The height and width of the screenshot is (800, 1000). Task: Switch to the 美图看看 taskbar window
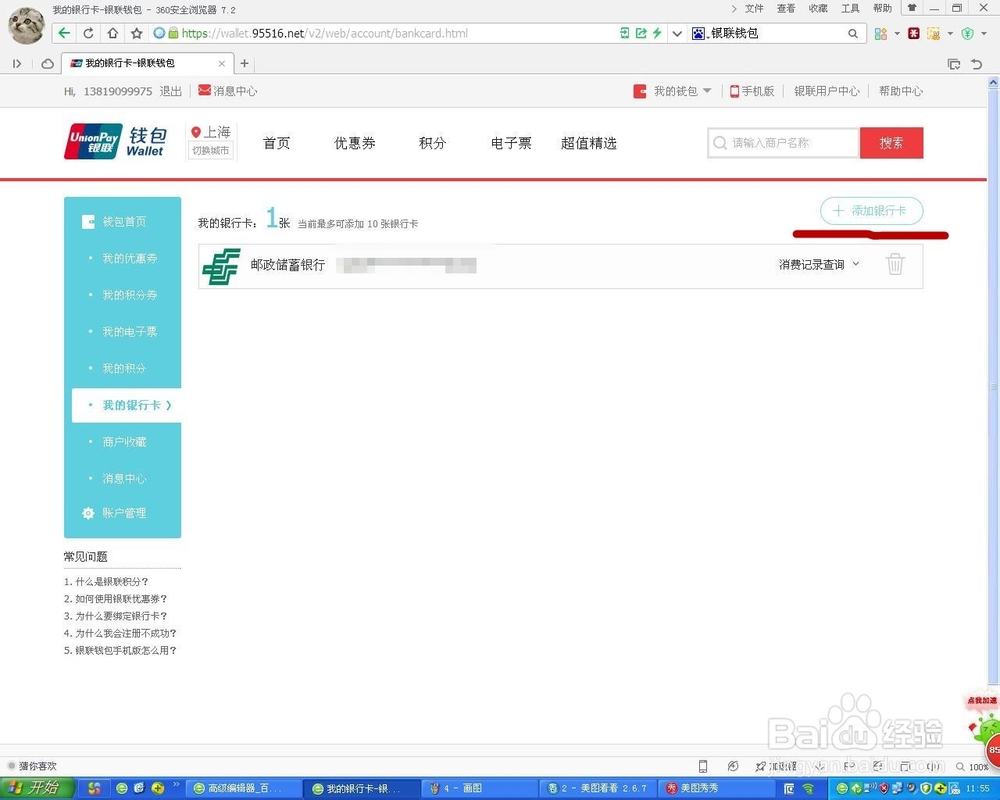596,789
